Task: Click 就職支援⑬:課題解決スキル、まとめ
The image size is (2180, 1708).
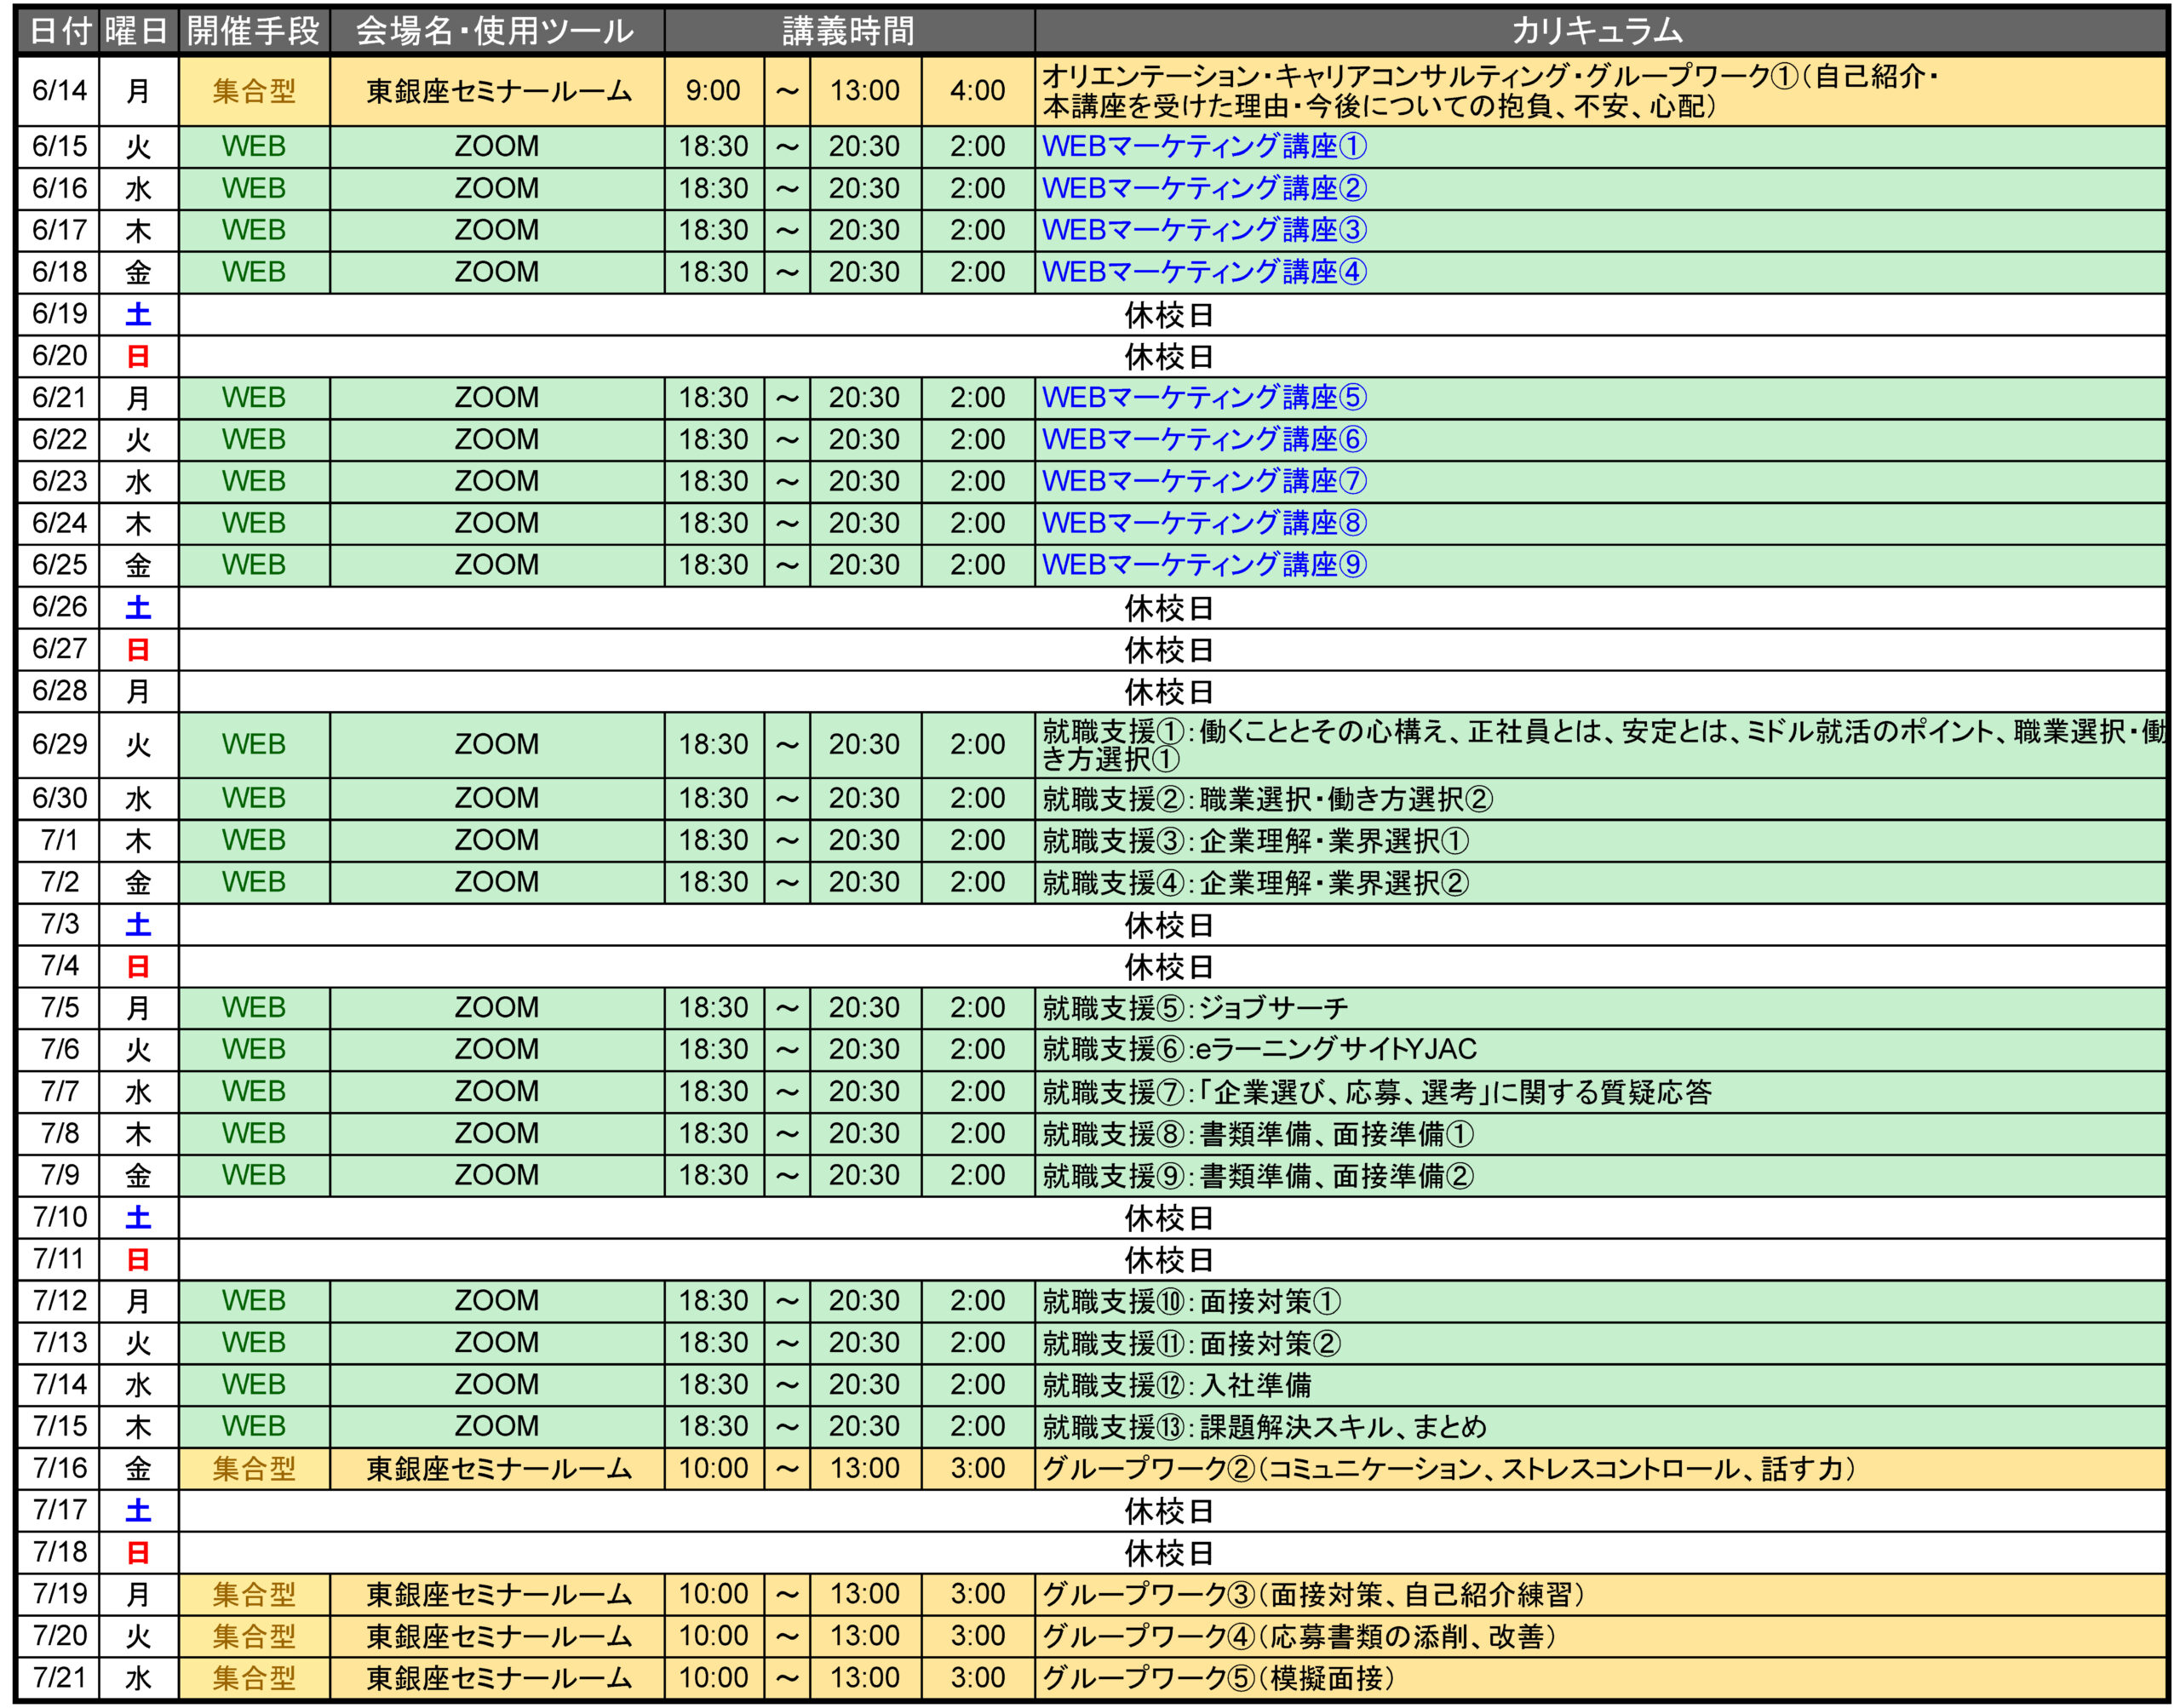Action: 1264,1427
